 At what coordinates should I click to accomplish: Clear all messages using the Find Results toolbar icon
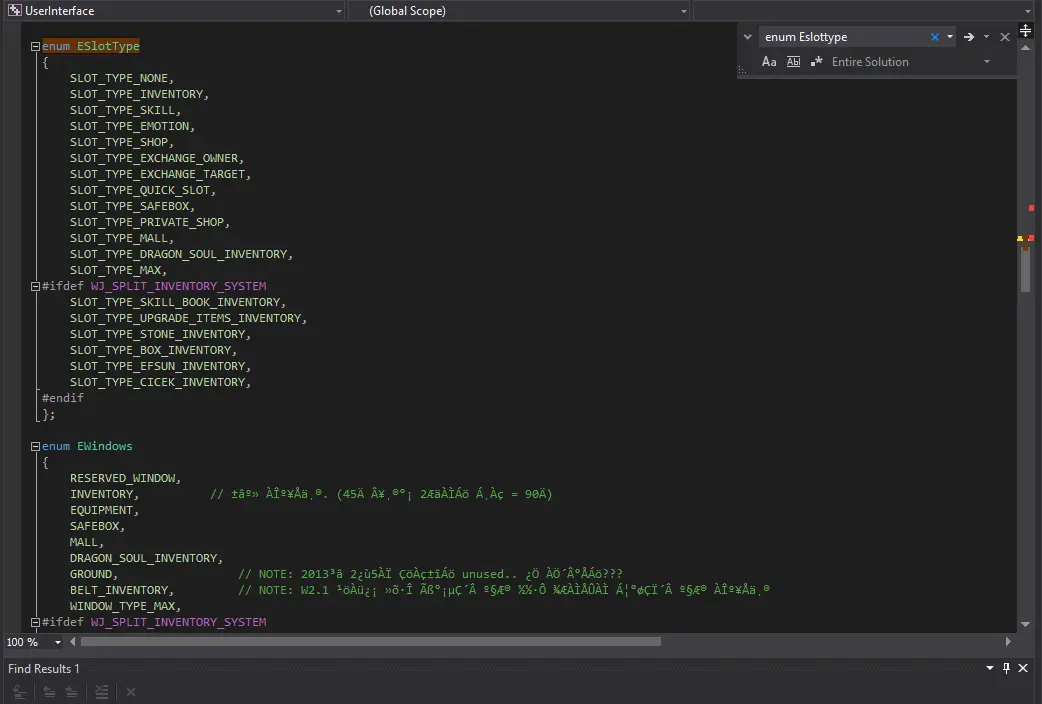point(101,691)
